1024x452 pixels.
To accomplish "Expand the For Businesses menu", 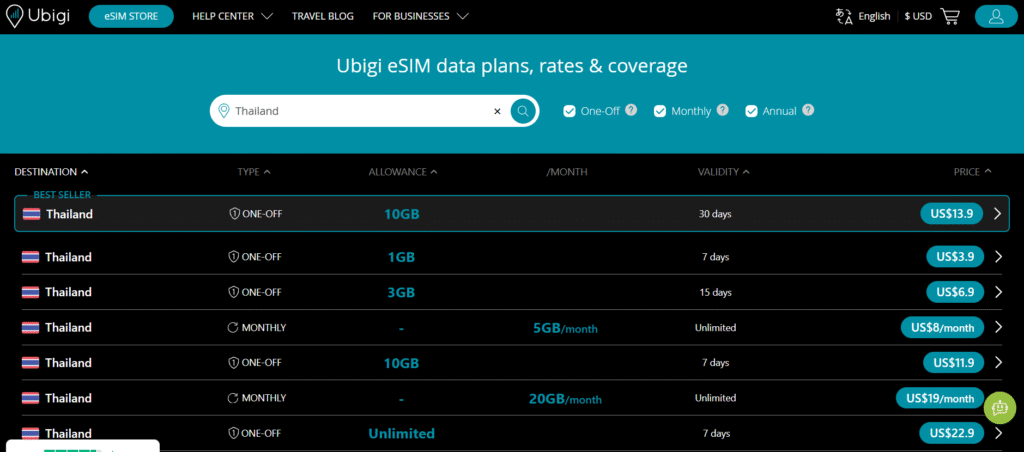I will point(421,16).
